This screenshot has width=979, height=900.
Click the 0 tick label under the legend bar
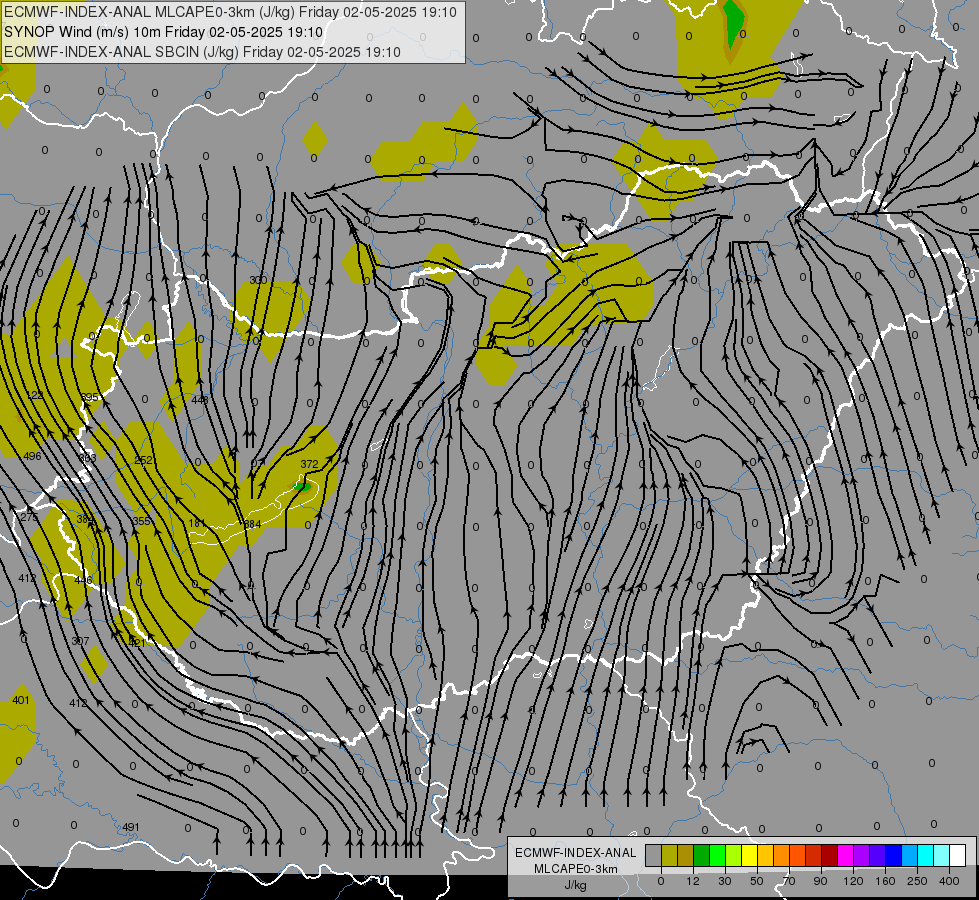coord(661,881)
